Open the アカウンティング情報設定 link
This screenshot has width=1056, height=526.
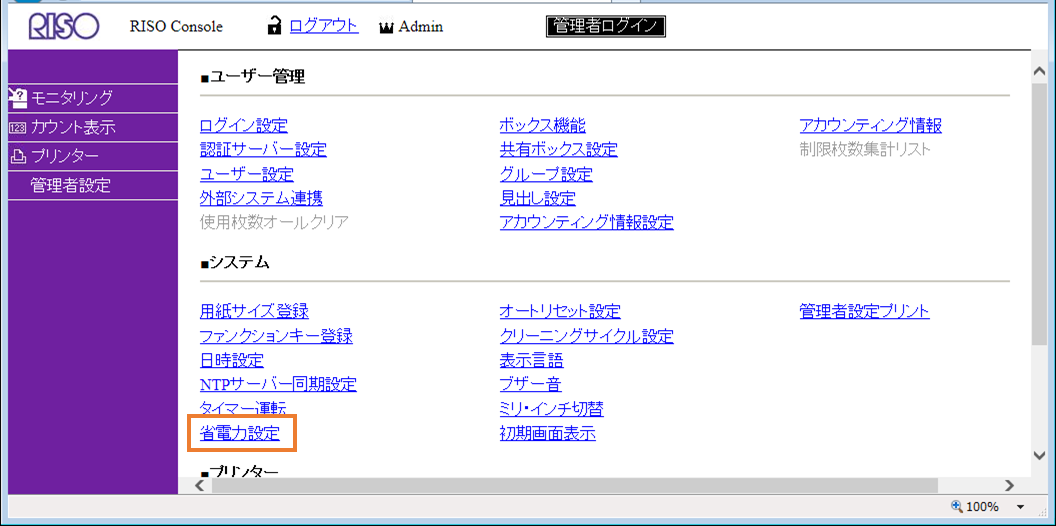tap(587, 222)
